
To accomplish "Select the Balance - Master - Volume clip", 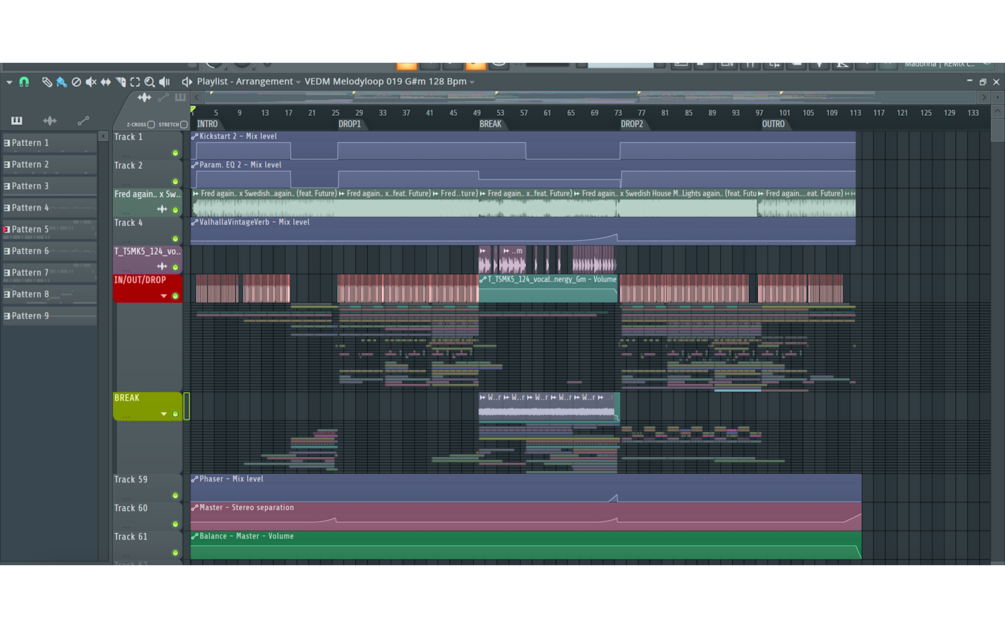I will pos(526,545).
